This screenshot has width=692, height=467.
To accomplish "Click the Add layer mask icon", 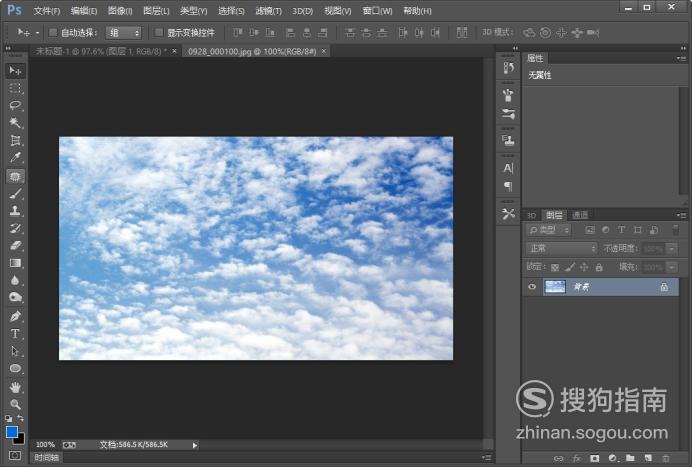I will pos(594,459).
